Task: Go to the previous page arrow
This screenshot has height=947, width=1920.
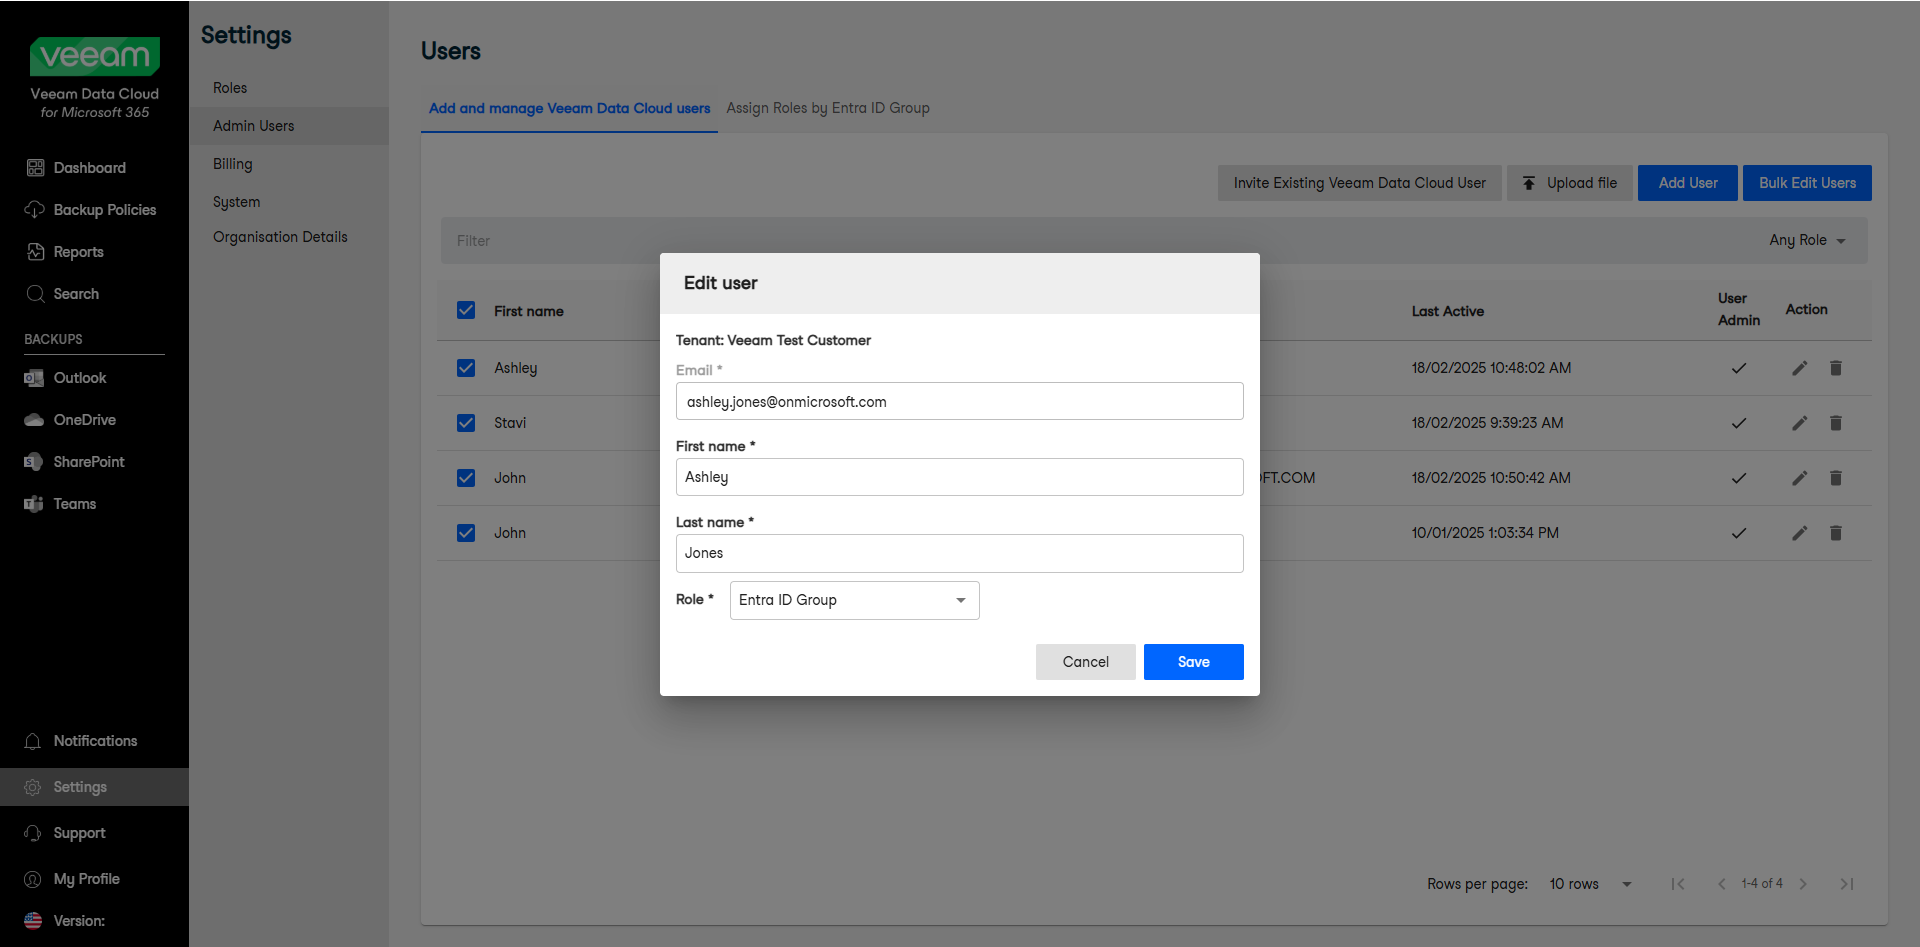Action: pyautogui.click(x=1721, y=884)
